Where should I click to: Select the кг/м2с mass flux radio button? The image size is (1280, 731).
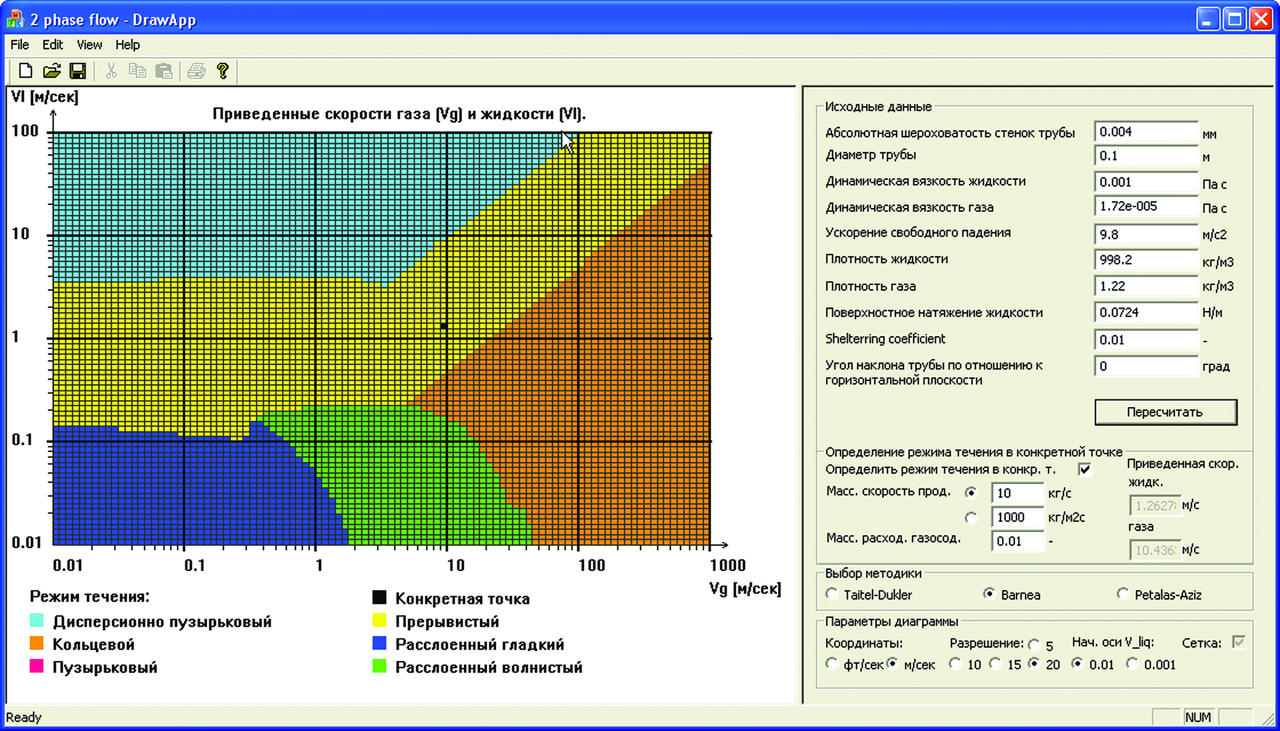(970, 517)
